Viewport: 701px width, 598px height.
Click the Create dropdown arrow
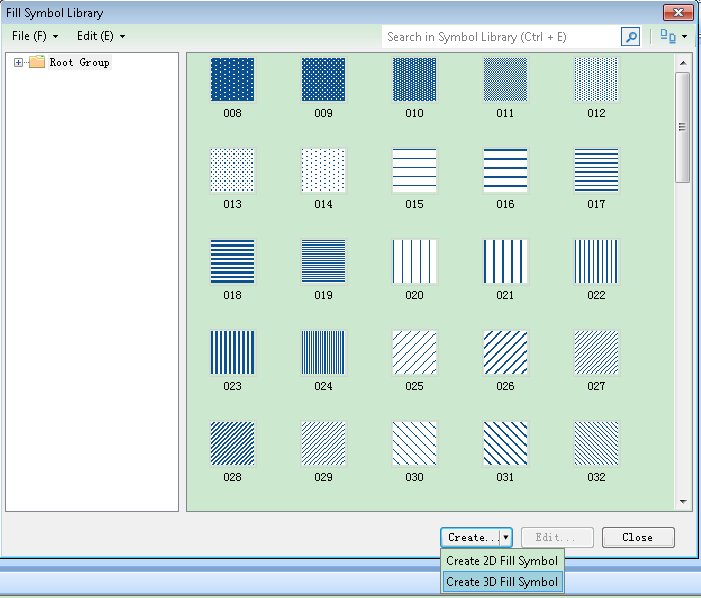click(506, 537)
